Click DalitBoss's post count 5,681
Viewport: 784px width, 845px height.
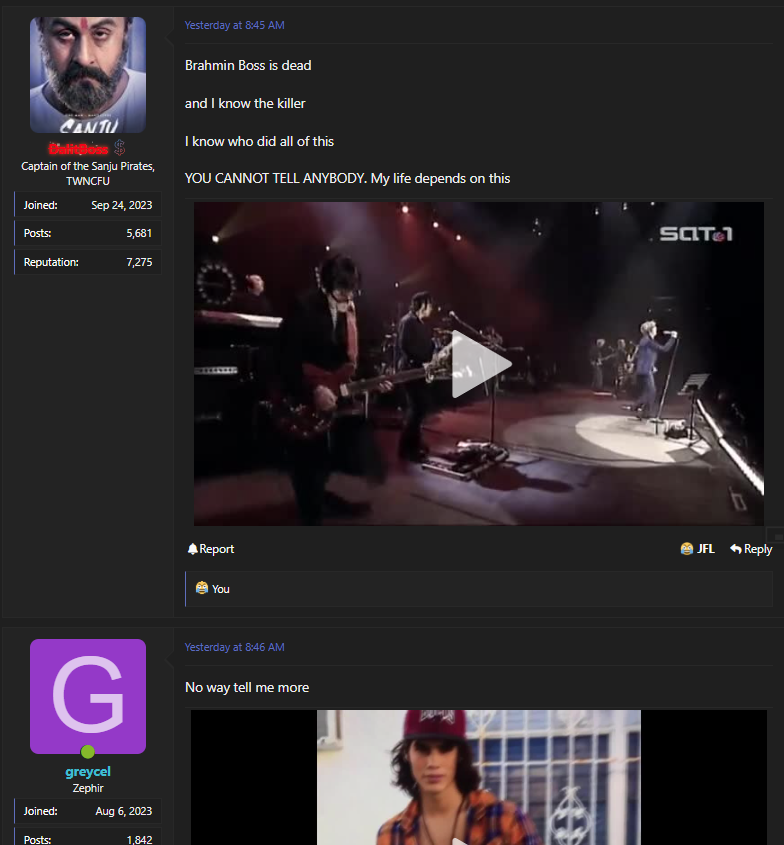pyautogui.click(x=139, y=233)
